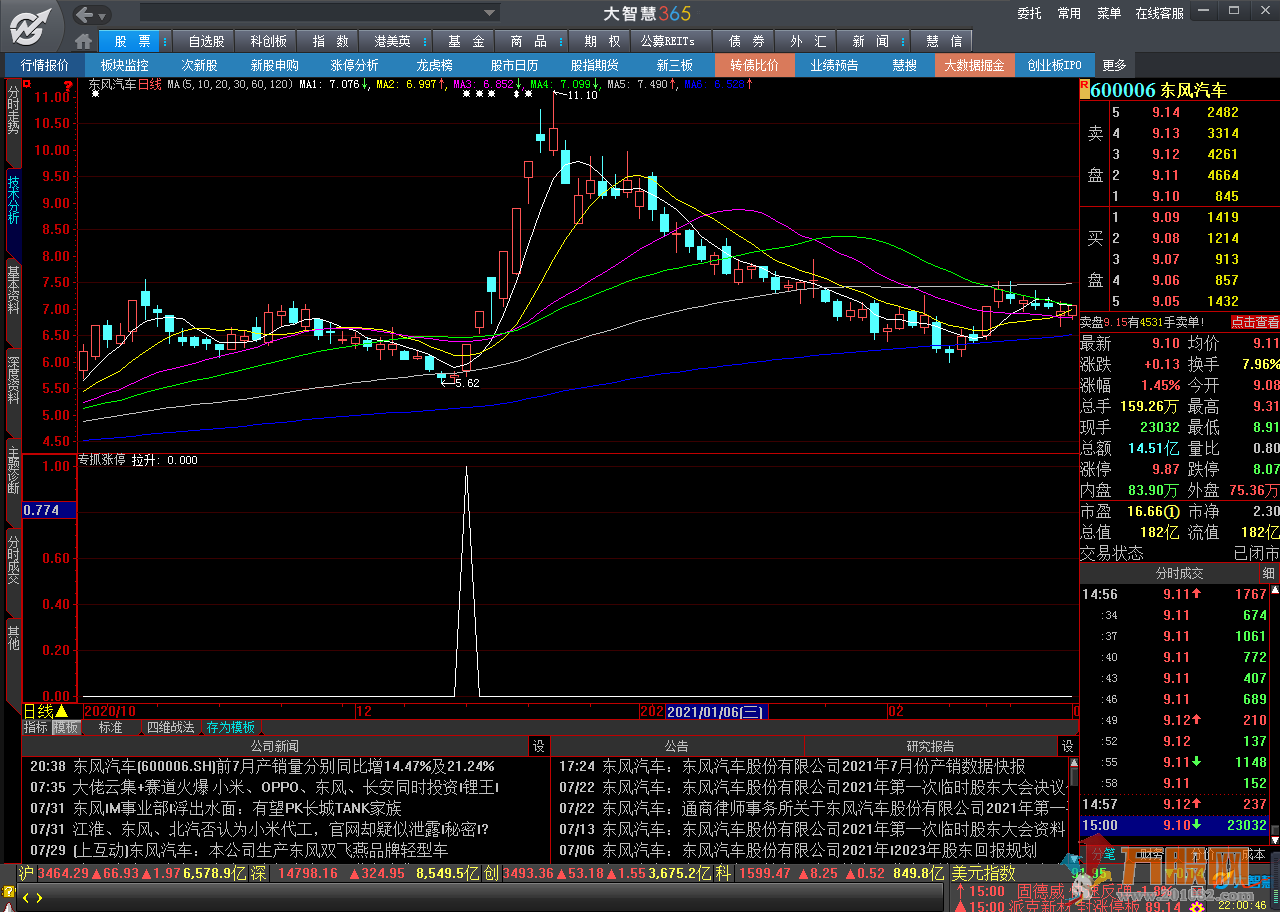Image resolution: width=1280 pixels, height=912 pixels.
Task: Open 研究报告 settings 设 button
Action: click(x=1068, y=746)
